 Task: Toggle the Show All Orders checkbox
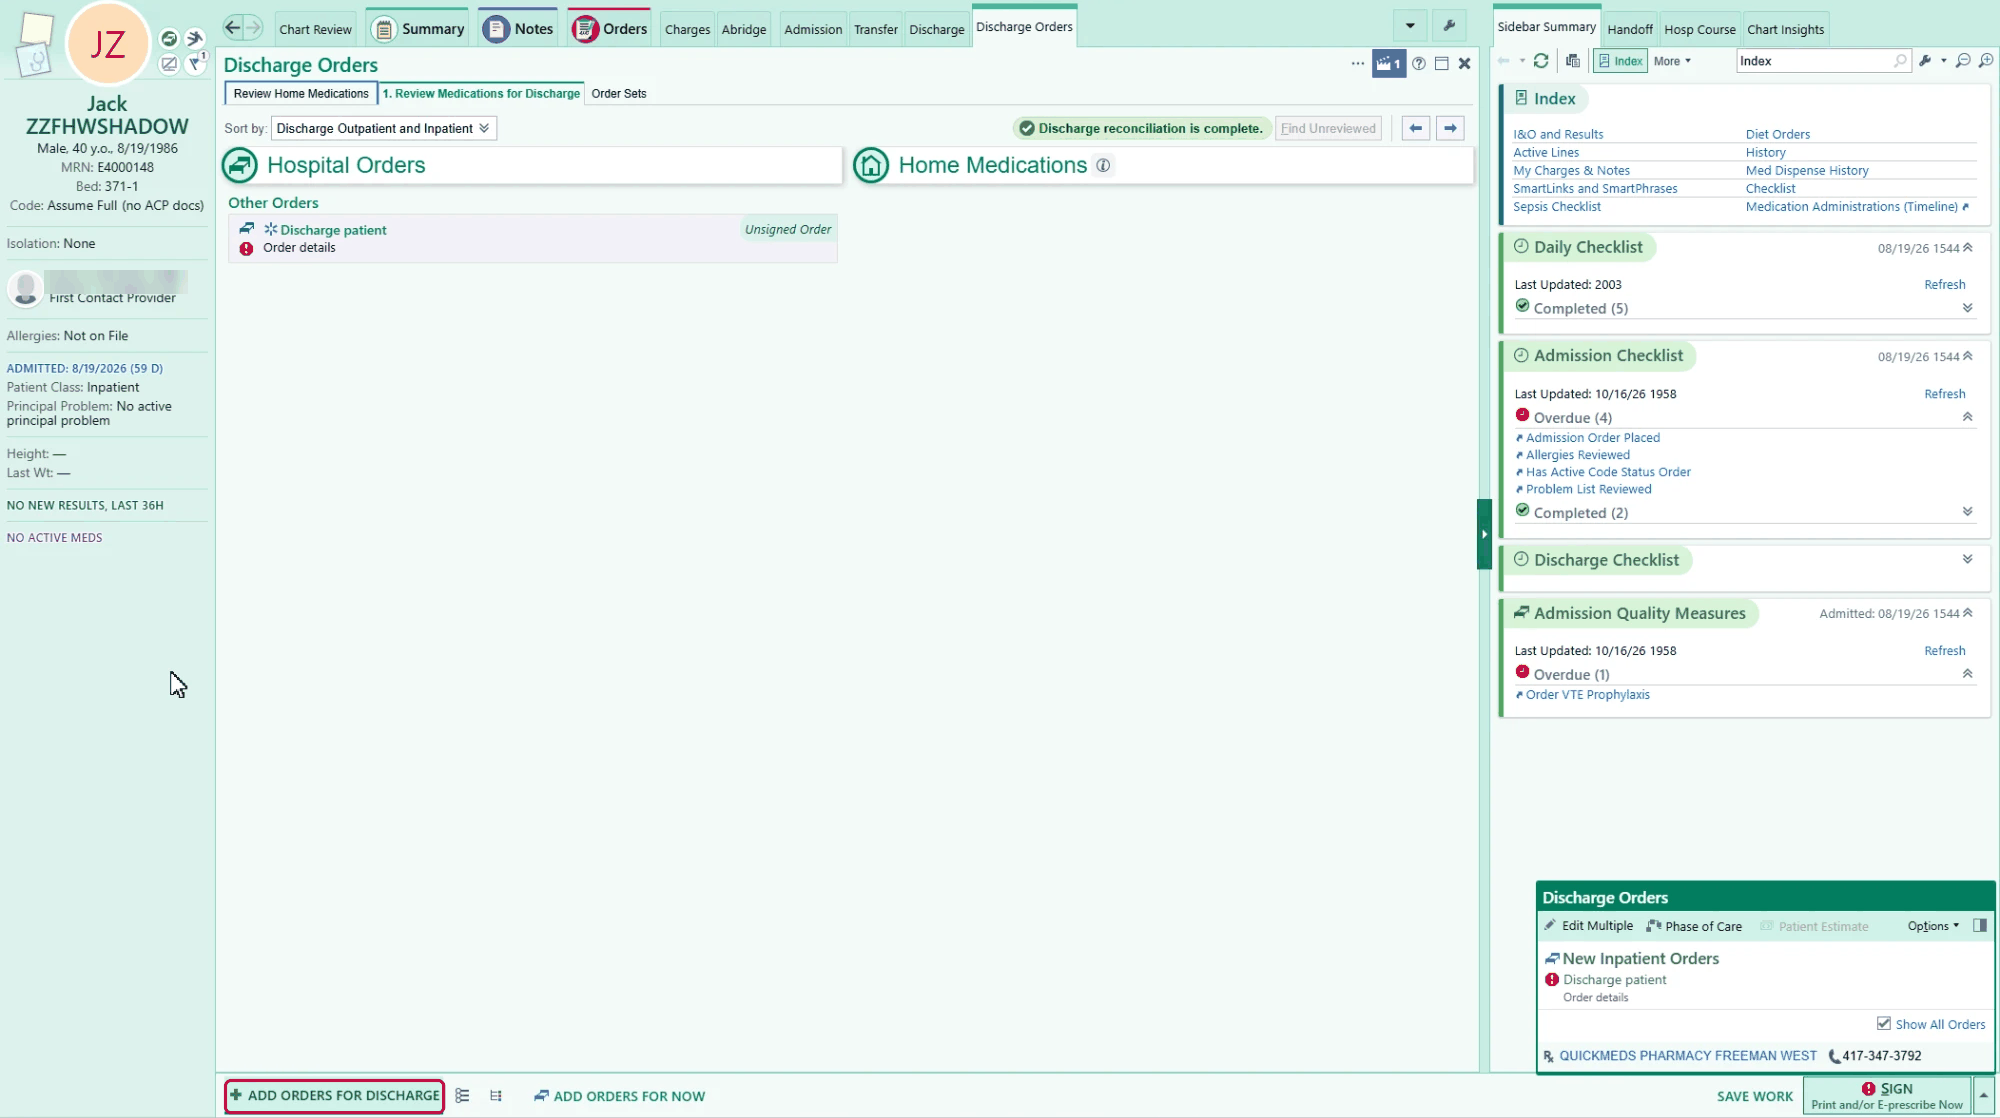1884,1024
